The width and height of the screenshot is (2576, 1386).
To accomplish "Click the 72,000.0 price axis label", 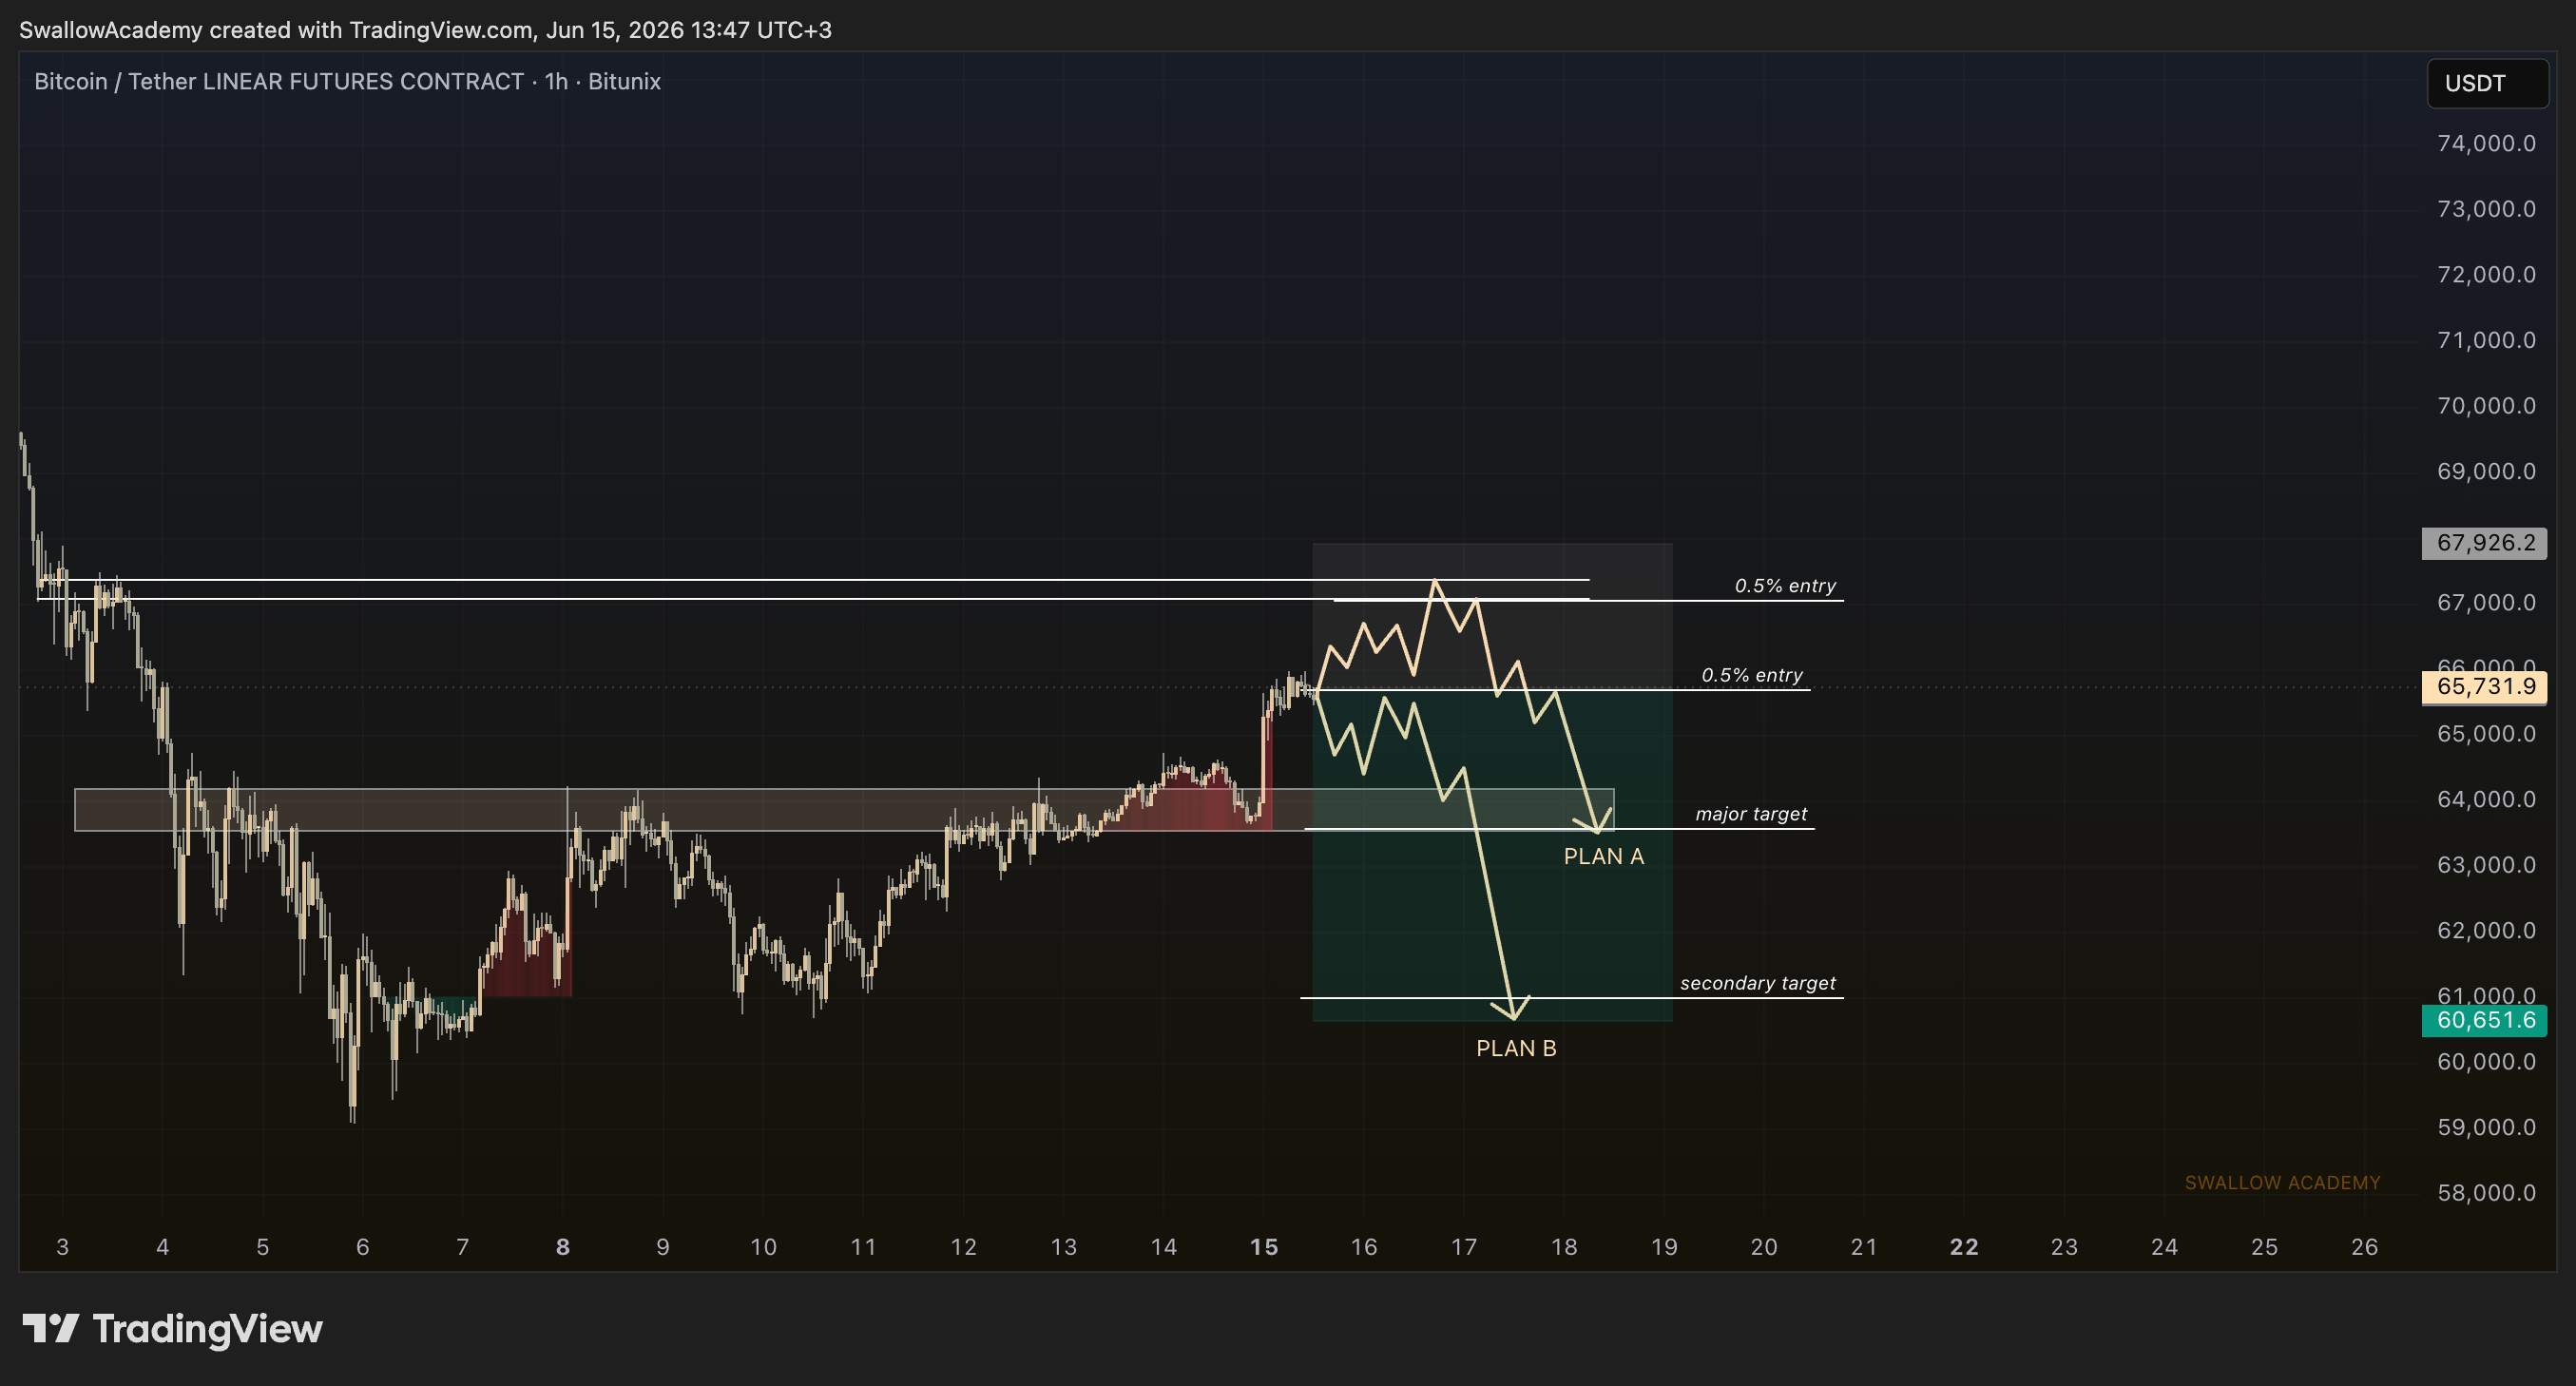I will click(x=2486, y=274).
